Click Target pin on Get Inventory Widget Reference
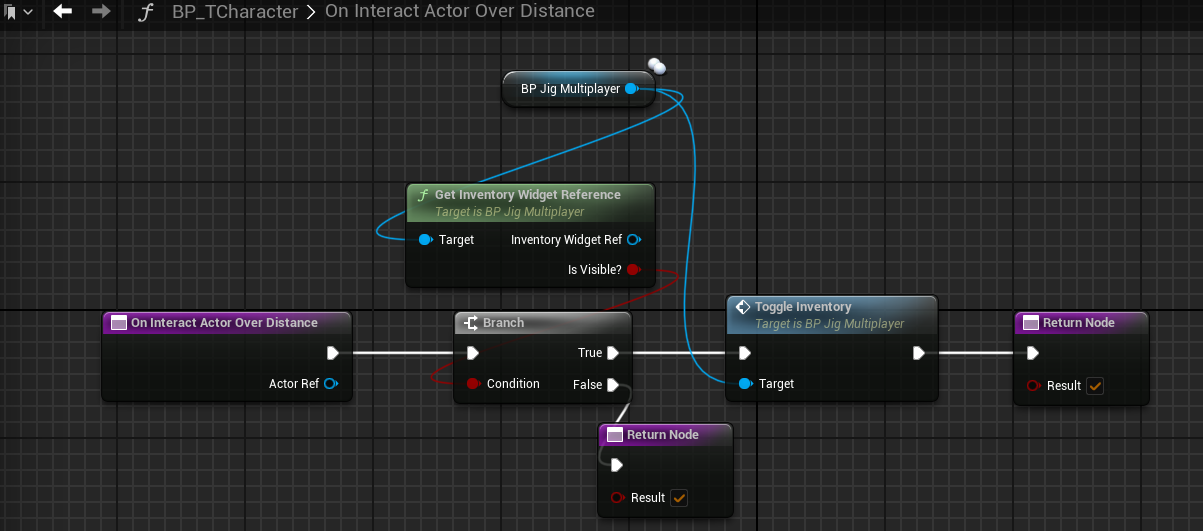This screenshot has height=531, width=1203. coord(426,240)
